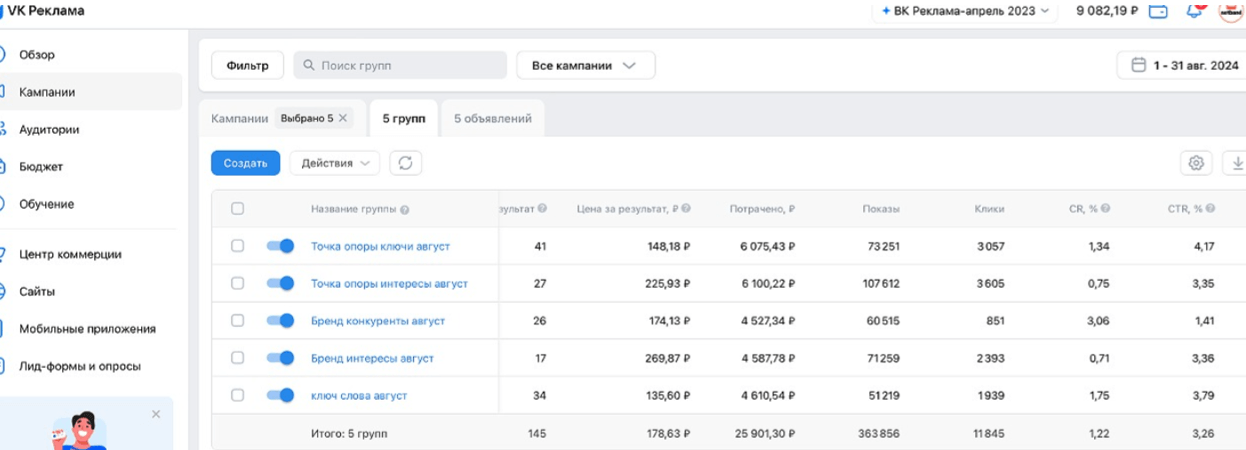The height and width of the screenshot is (450, 1246).
Task: Turn off Бренд конкуренты август switch
Action: [x=280, y=321]
